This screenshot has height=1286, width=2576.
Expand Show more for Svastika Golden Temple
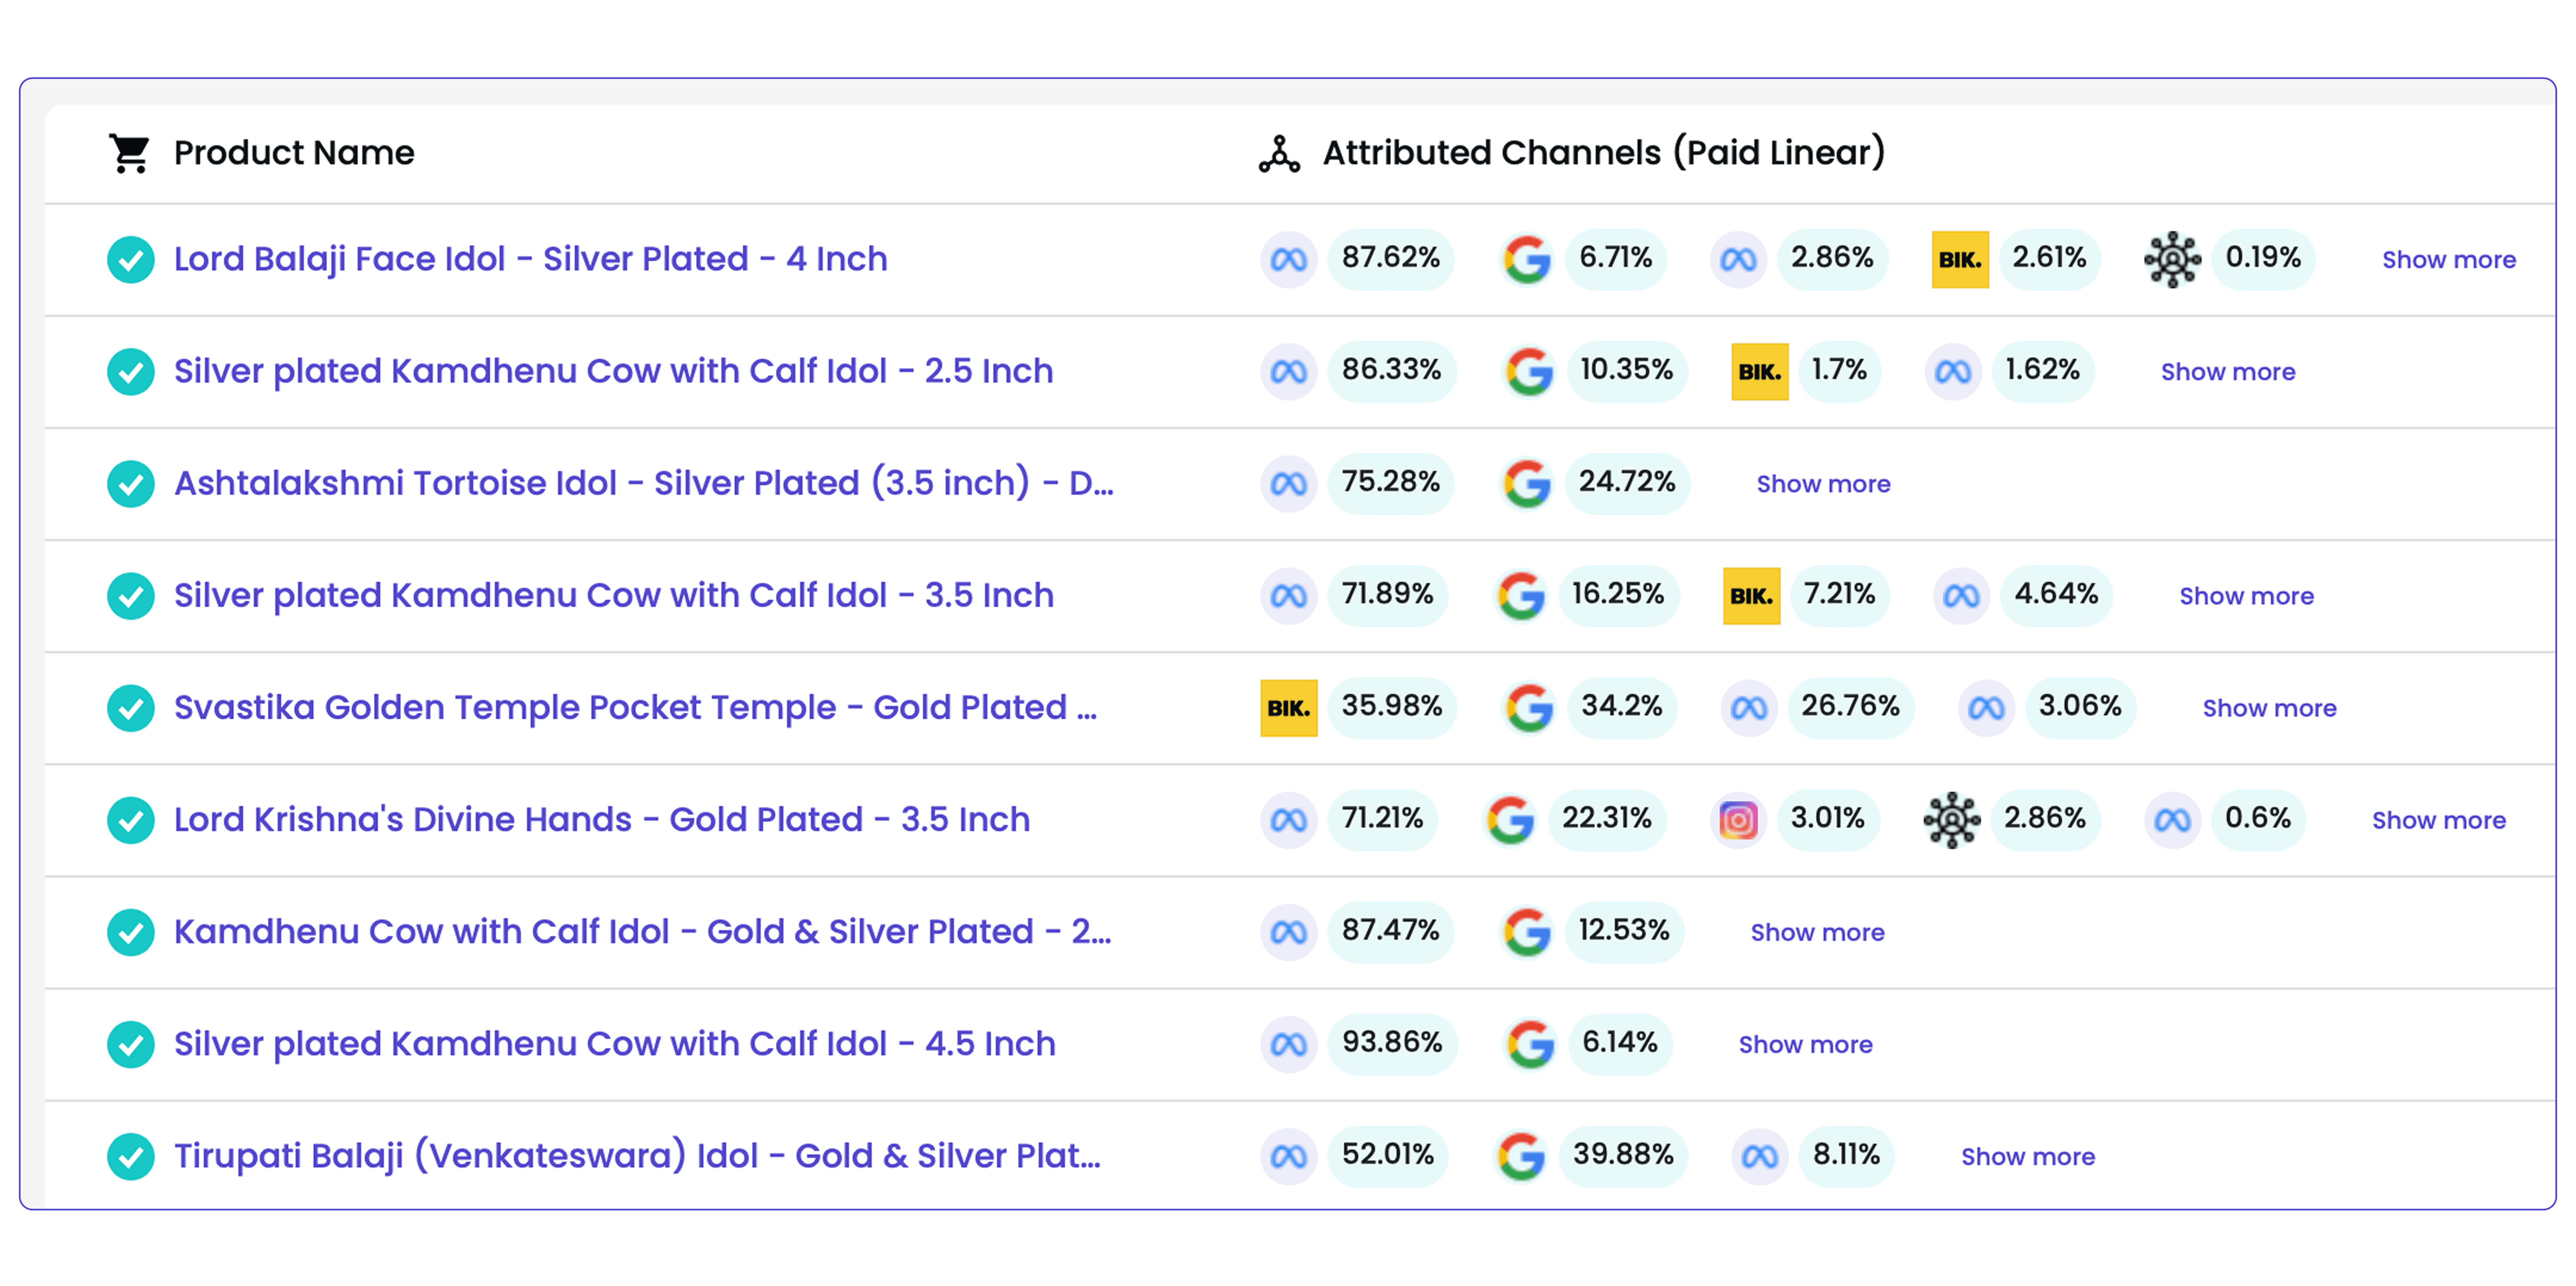coord(2269,708)
